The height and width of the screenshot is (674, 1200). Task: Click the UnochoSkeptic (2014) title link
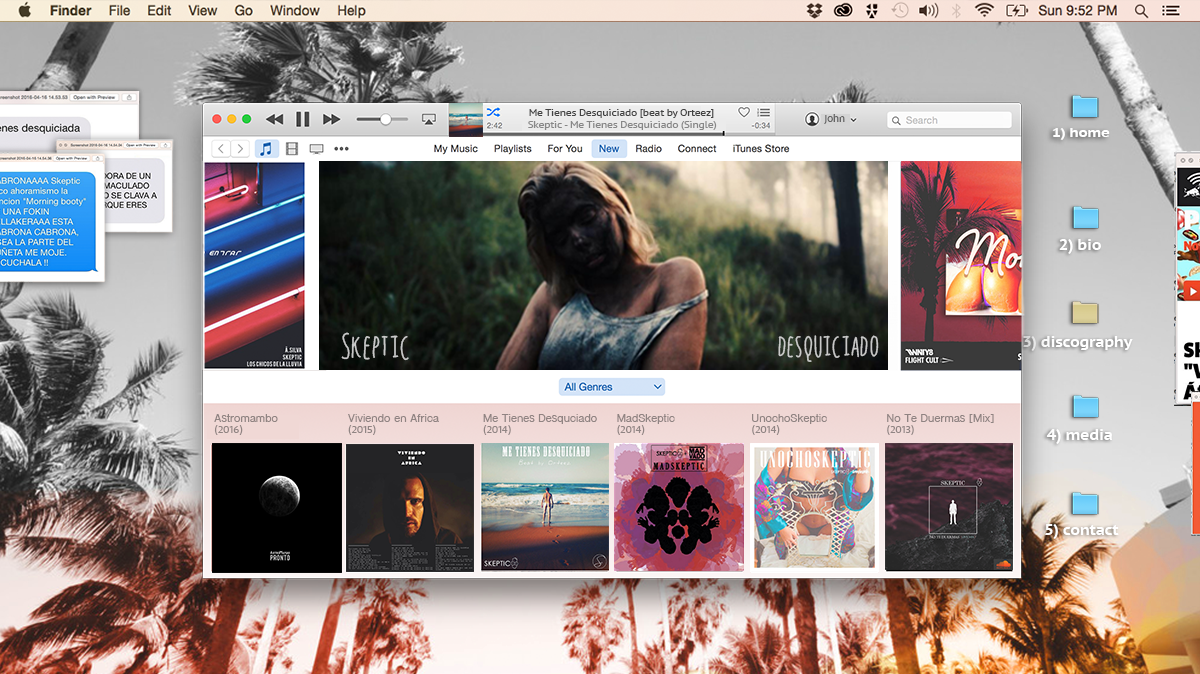pyautogui.click(x=789, y=424)
